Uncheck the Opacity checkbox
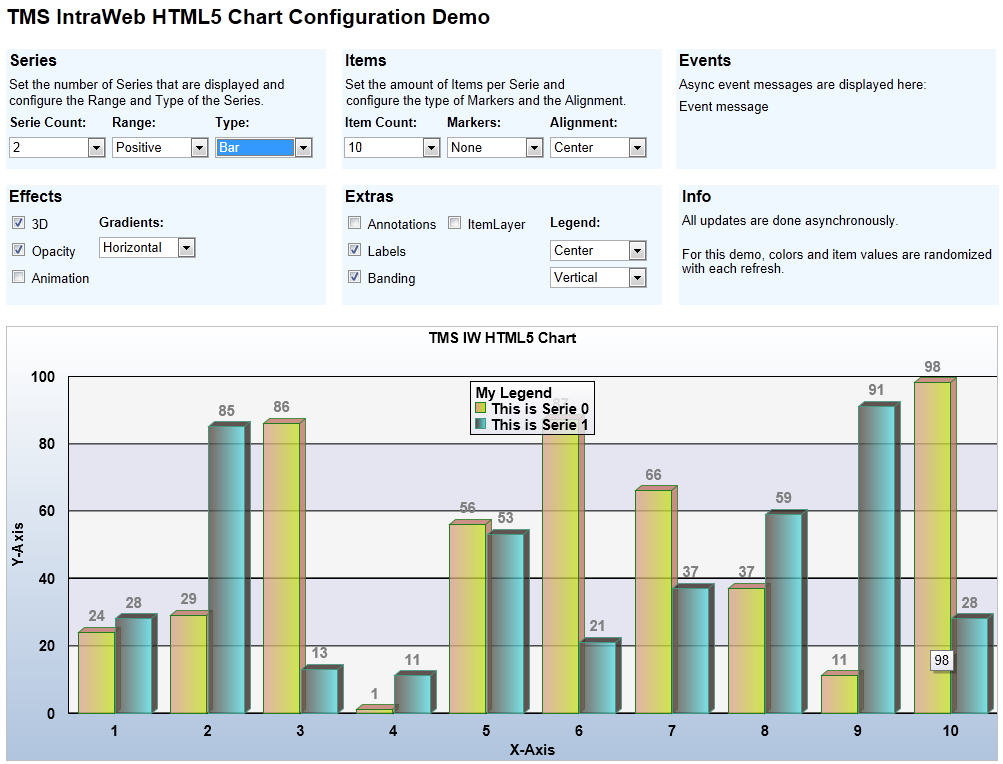This screenshot has width=1003, height=764. [19, 250]
